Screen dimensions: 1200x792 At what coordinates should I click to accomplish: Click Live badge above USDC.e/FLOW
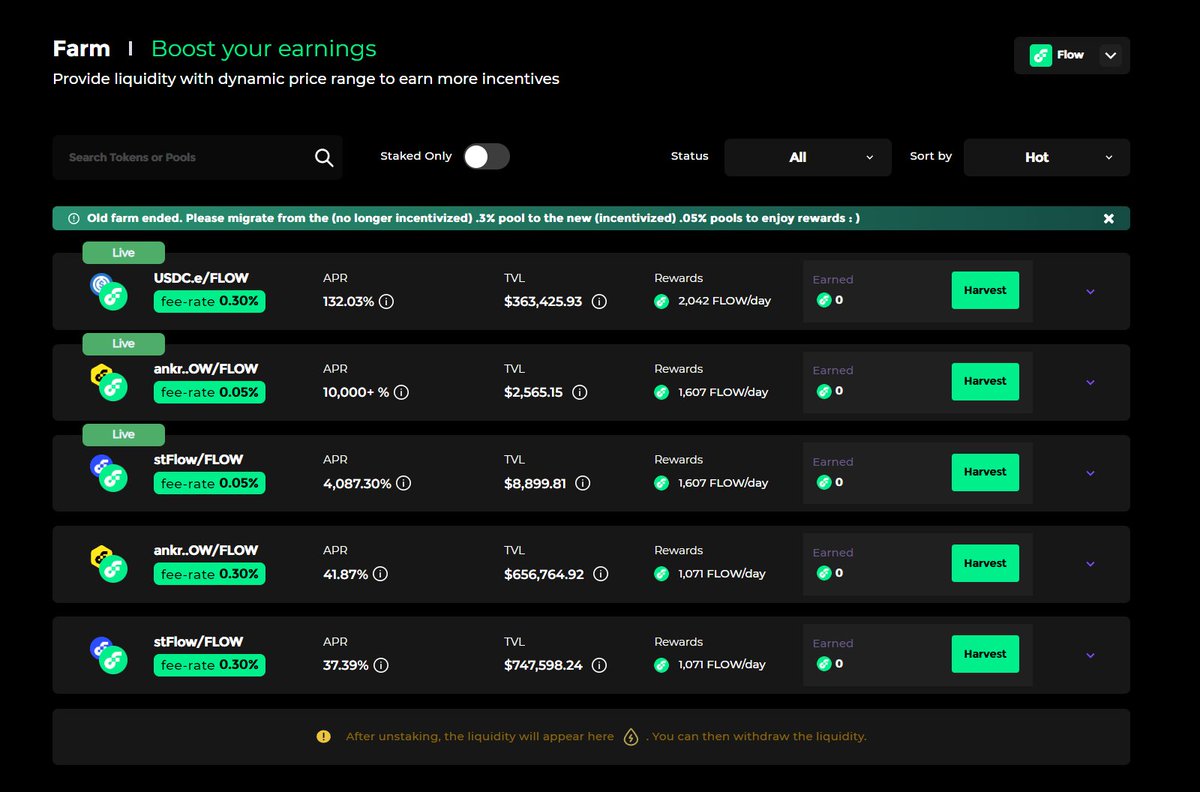click(x=123, y=253)
